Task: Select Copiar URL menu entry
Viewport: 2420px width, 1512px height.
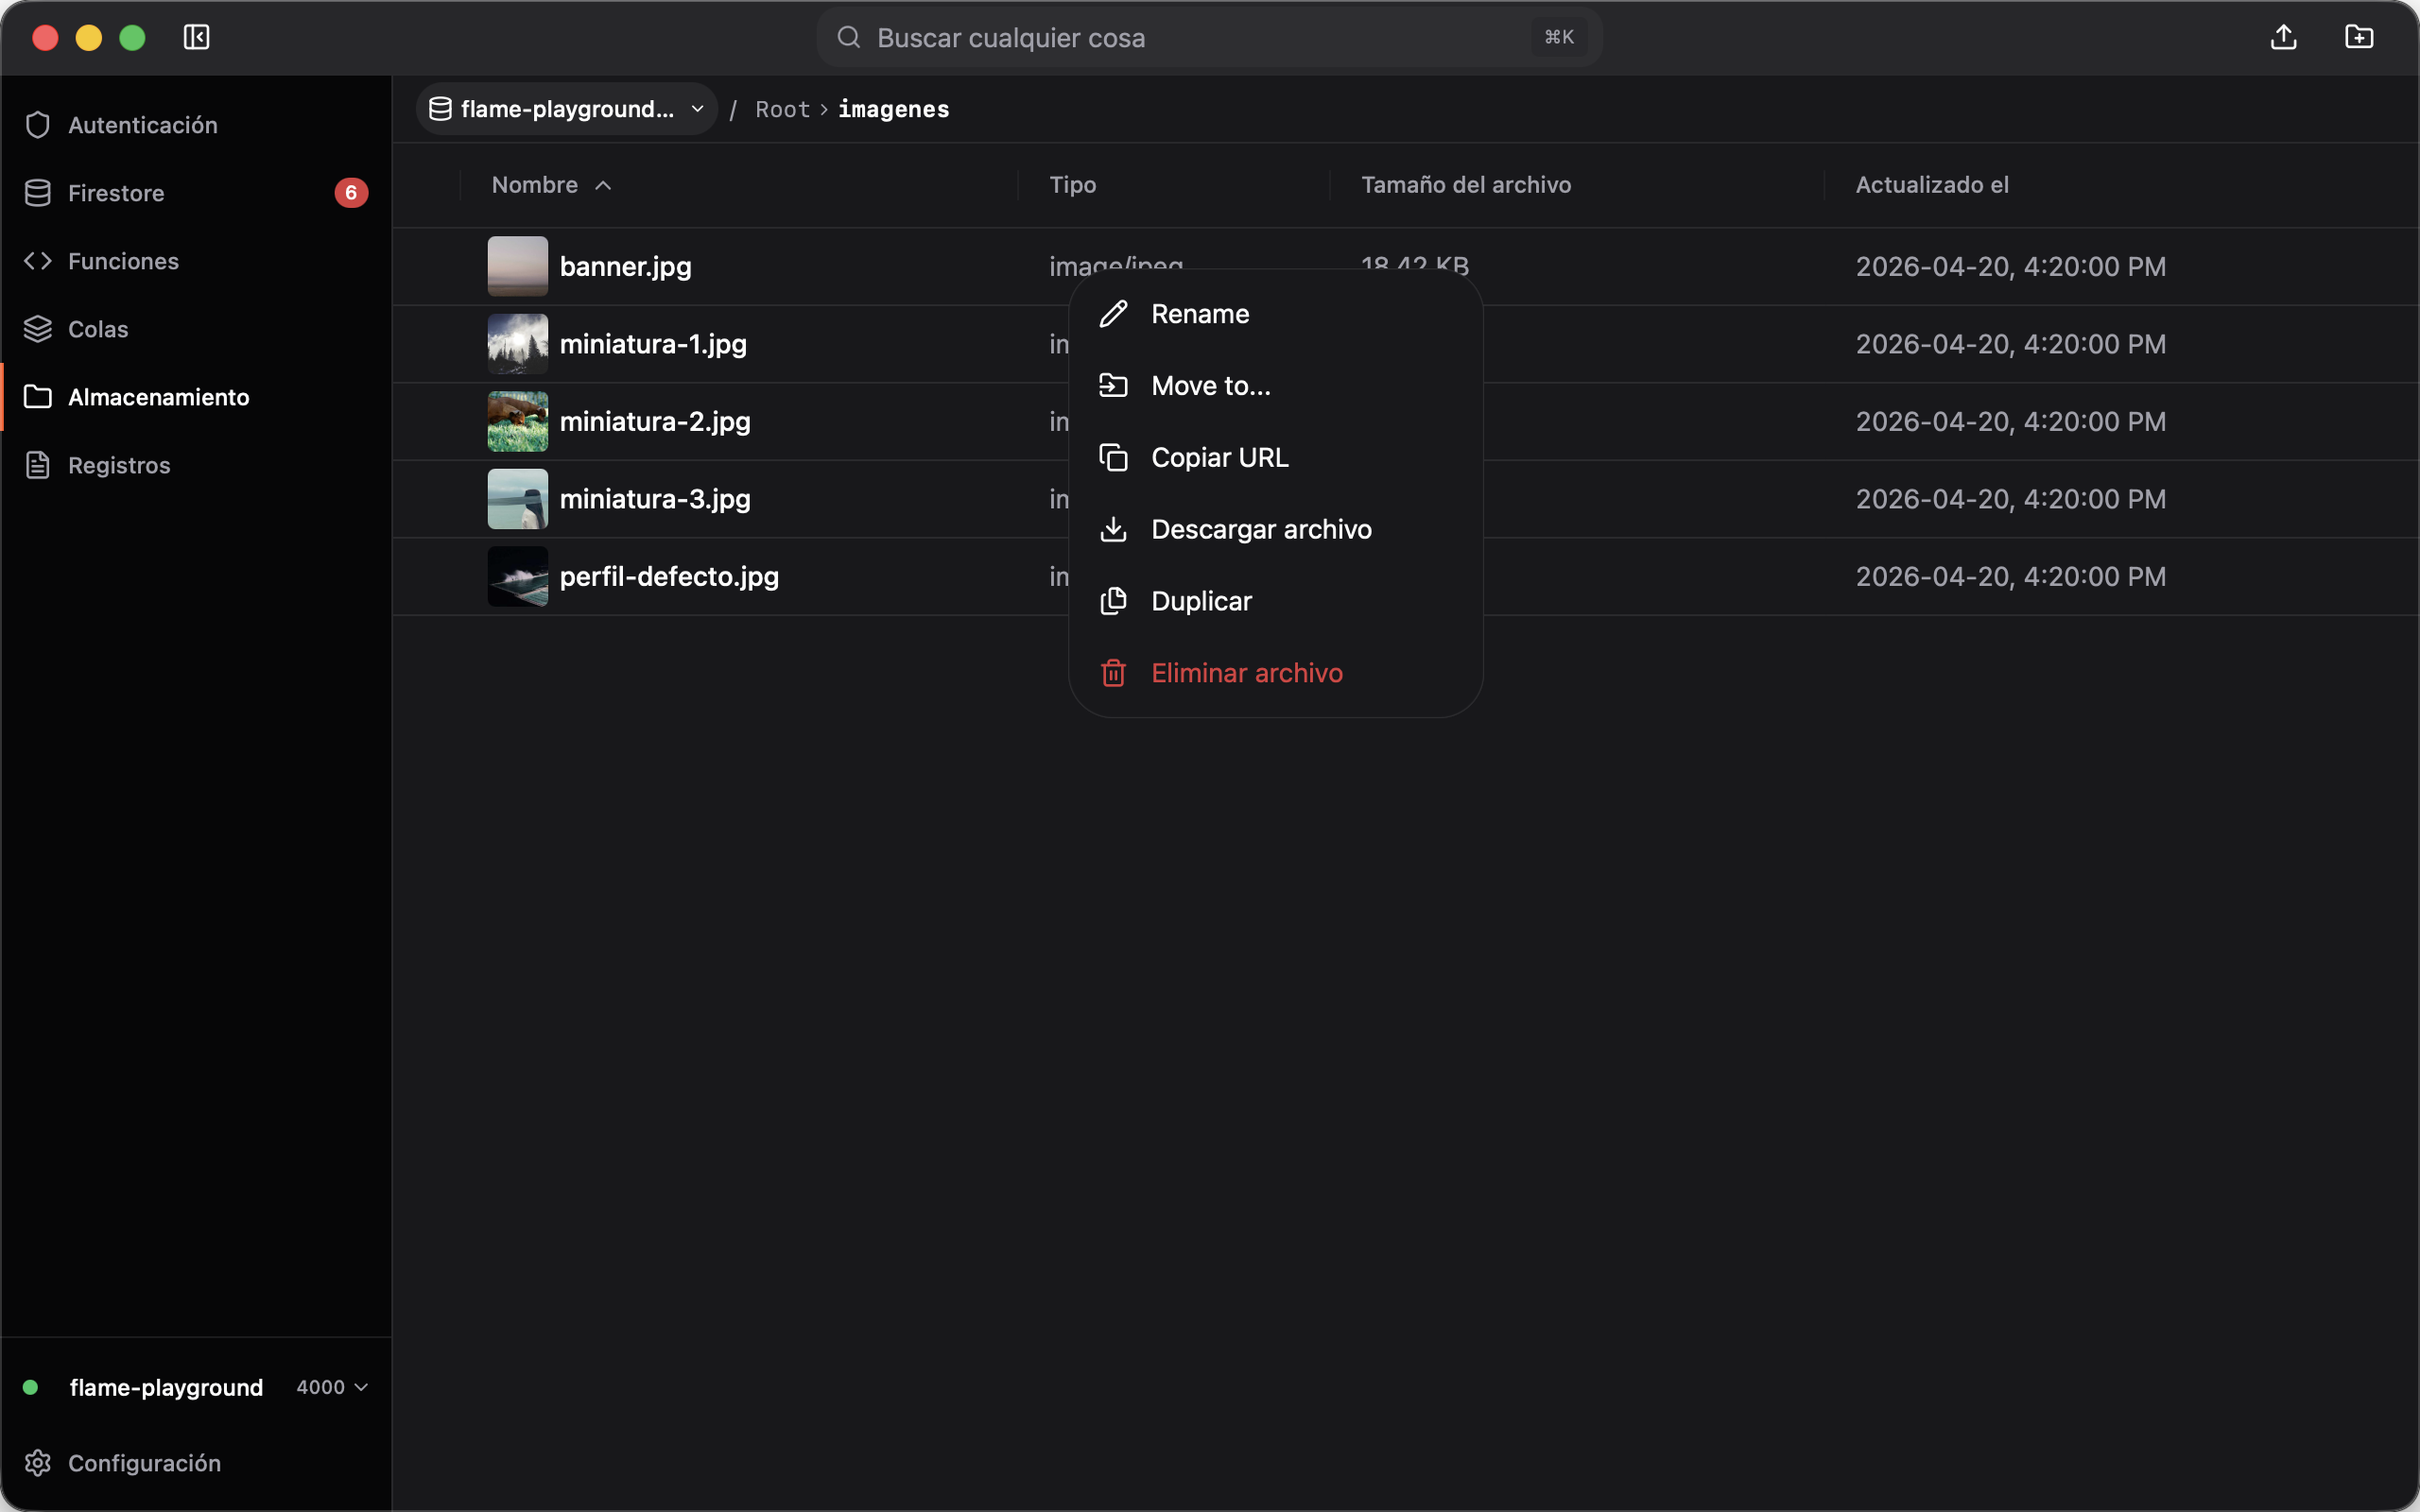Action: 1275,458
